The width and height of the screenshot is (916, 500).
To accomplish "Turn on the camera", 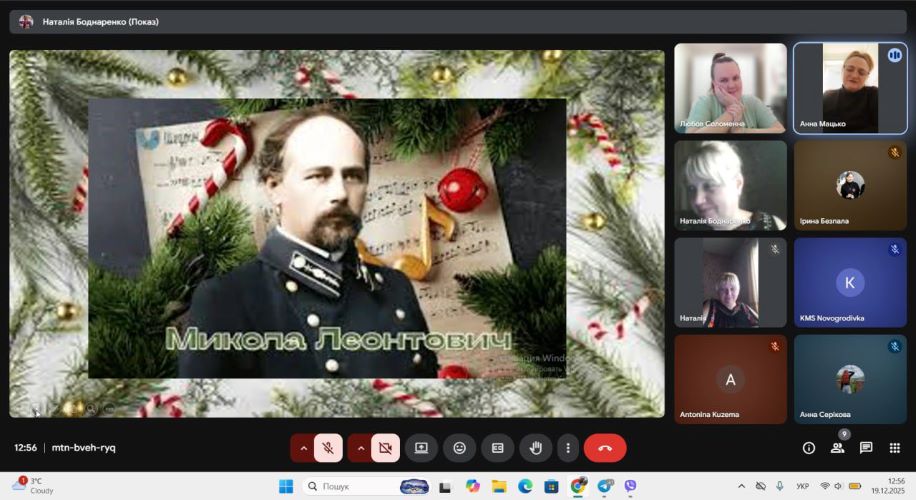I will click(385, 448).
